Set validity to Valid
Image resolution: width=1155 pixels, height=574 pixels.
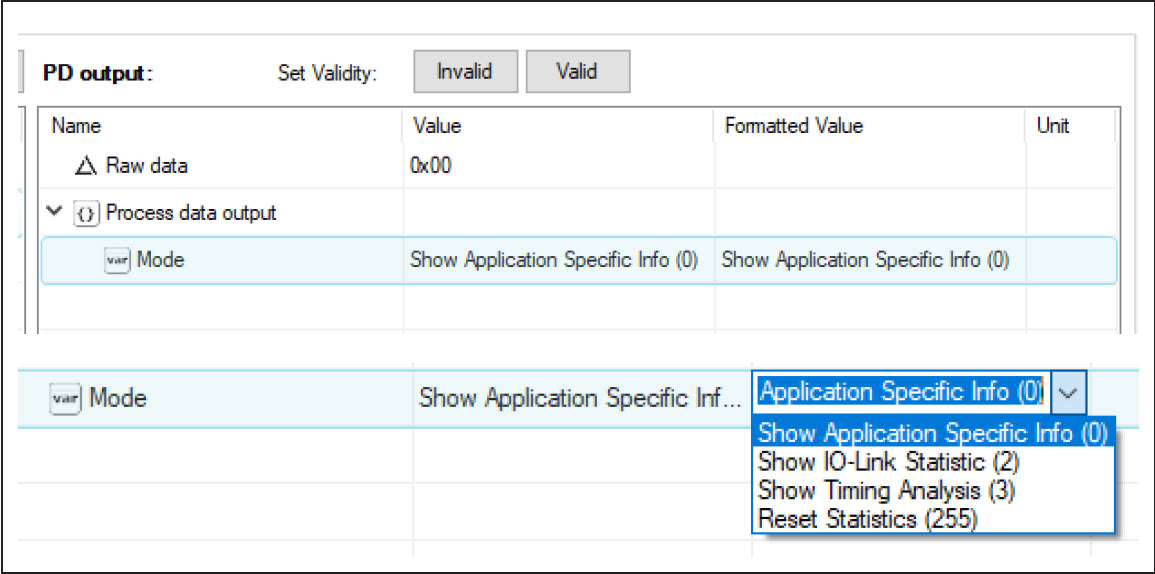[578, 71]
